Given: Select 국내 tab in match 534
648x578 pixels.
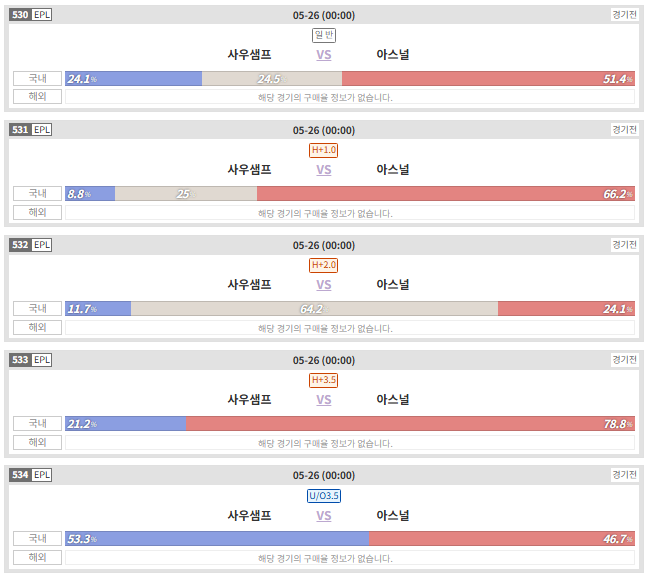Looking at the screenshot, I should tap(37, 538).
